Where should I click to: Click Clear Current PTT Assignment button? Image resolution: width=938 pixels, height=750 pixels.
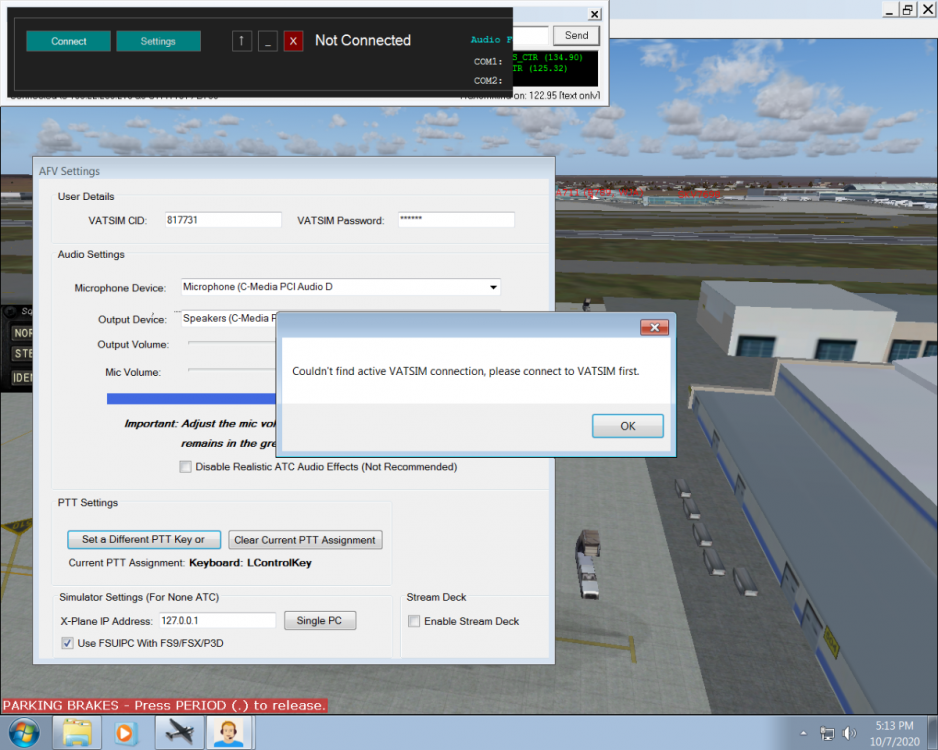tap(305, 540)
